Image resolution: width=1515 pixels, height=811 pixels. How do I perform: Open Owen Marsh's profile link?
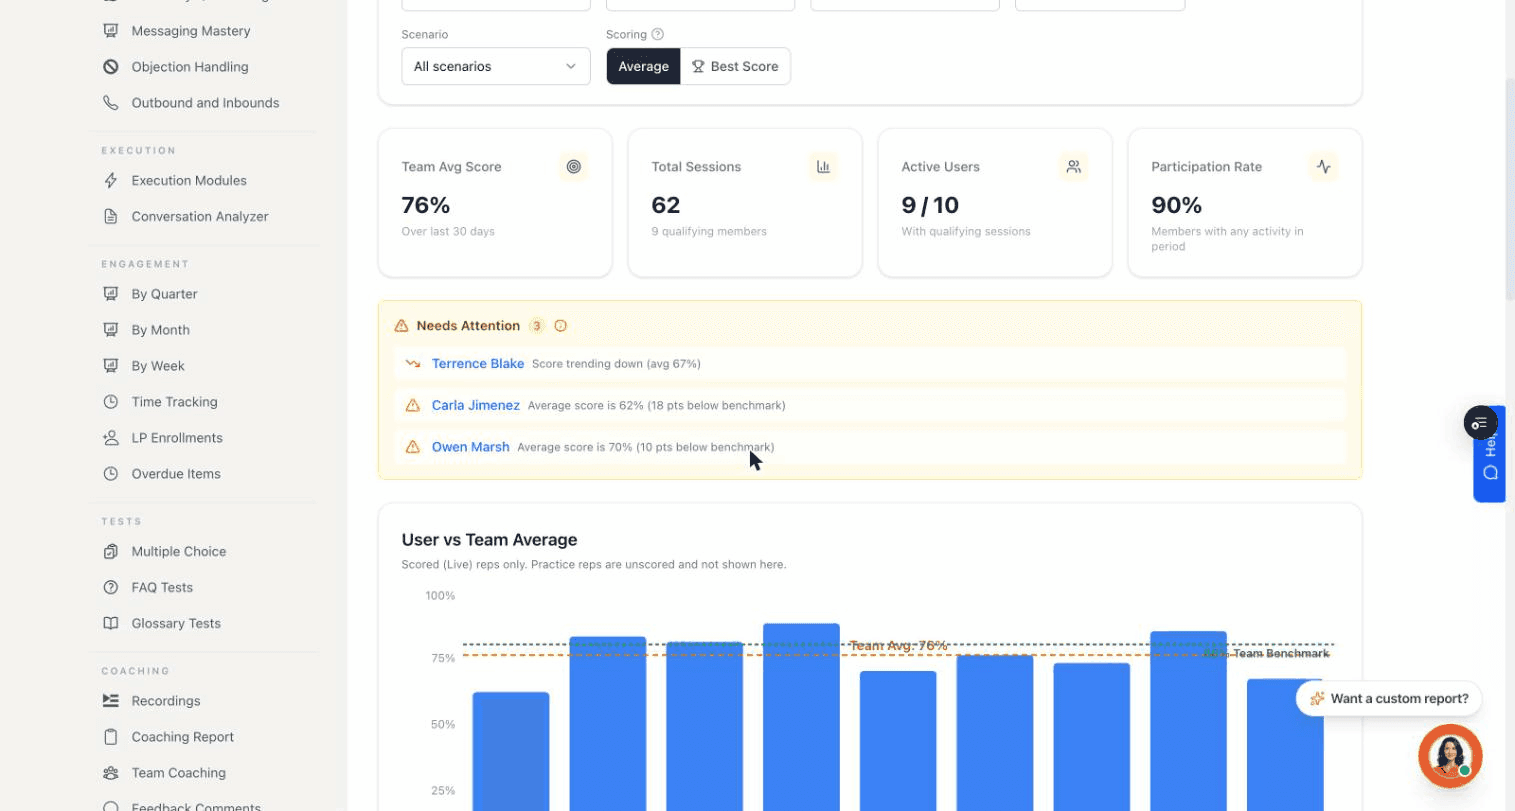pos(470,447)
